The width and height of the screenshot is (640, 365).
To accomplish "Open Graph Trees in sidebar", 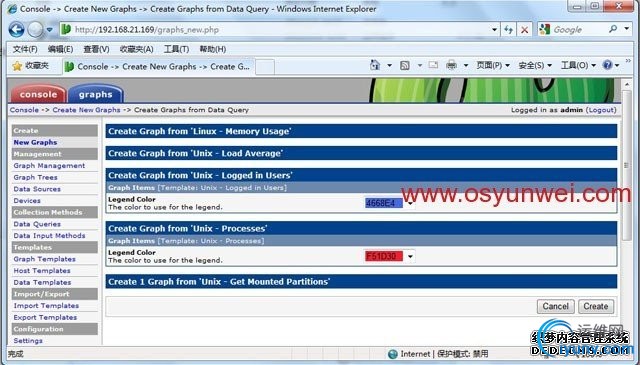I will point(36,178).
